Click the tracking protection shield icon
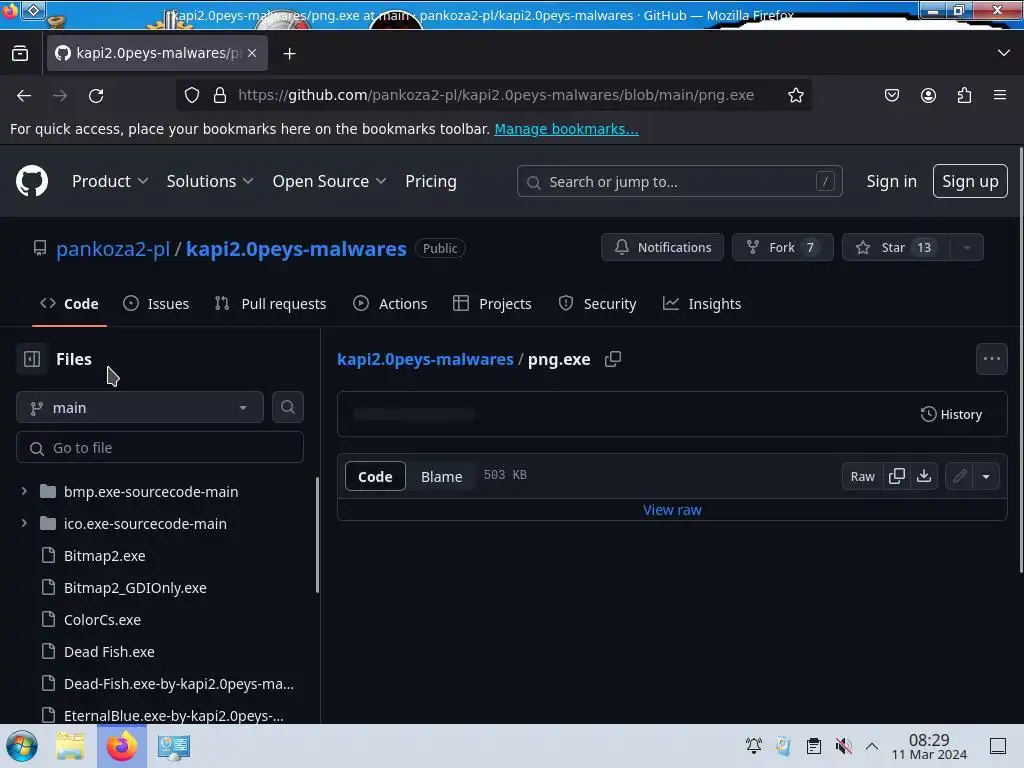 coord(191,95)
